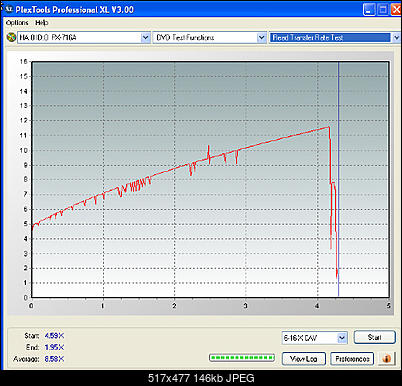Click the disc drive icon beside drive selector

click(x=11, y=37)
